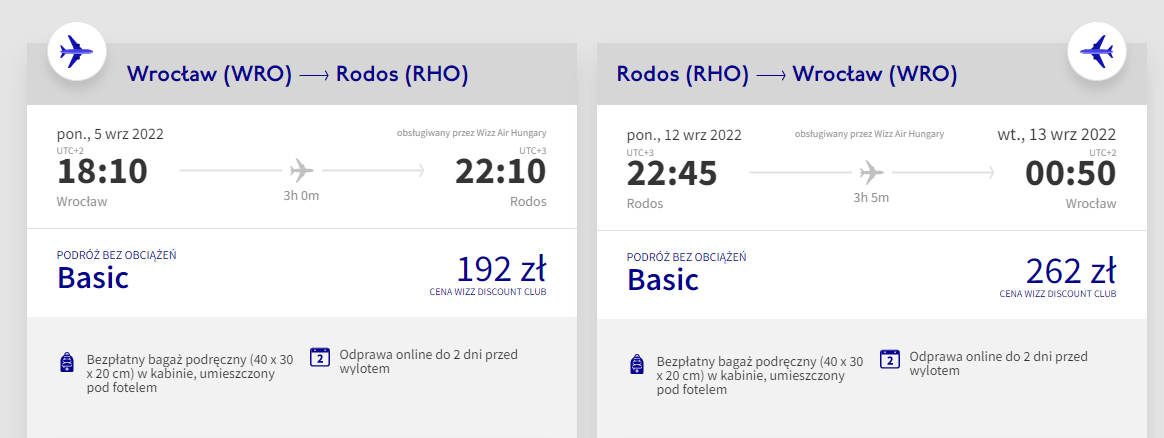Click the Basic fare label priced 262 zł
1164x438 pixels.
click(663, 280)
